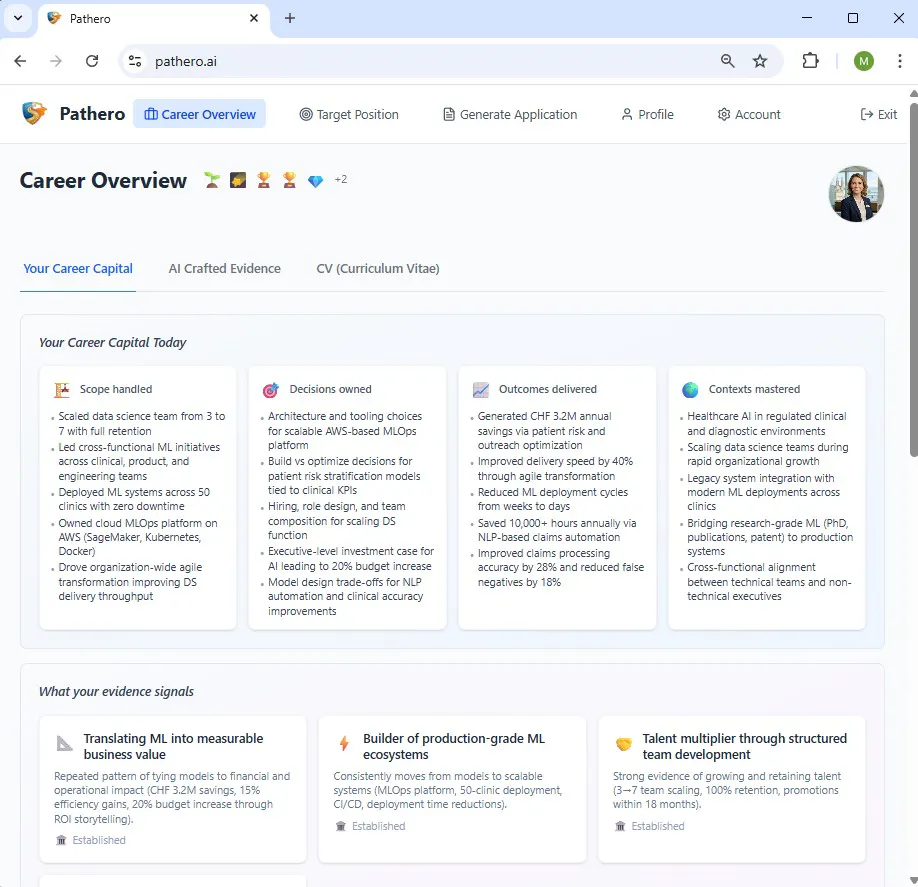This screenshot has height=887, width=918.
Task: Open browser Extensions puzzle icon
Action: pos(810,61)
